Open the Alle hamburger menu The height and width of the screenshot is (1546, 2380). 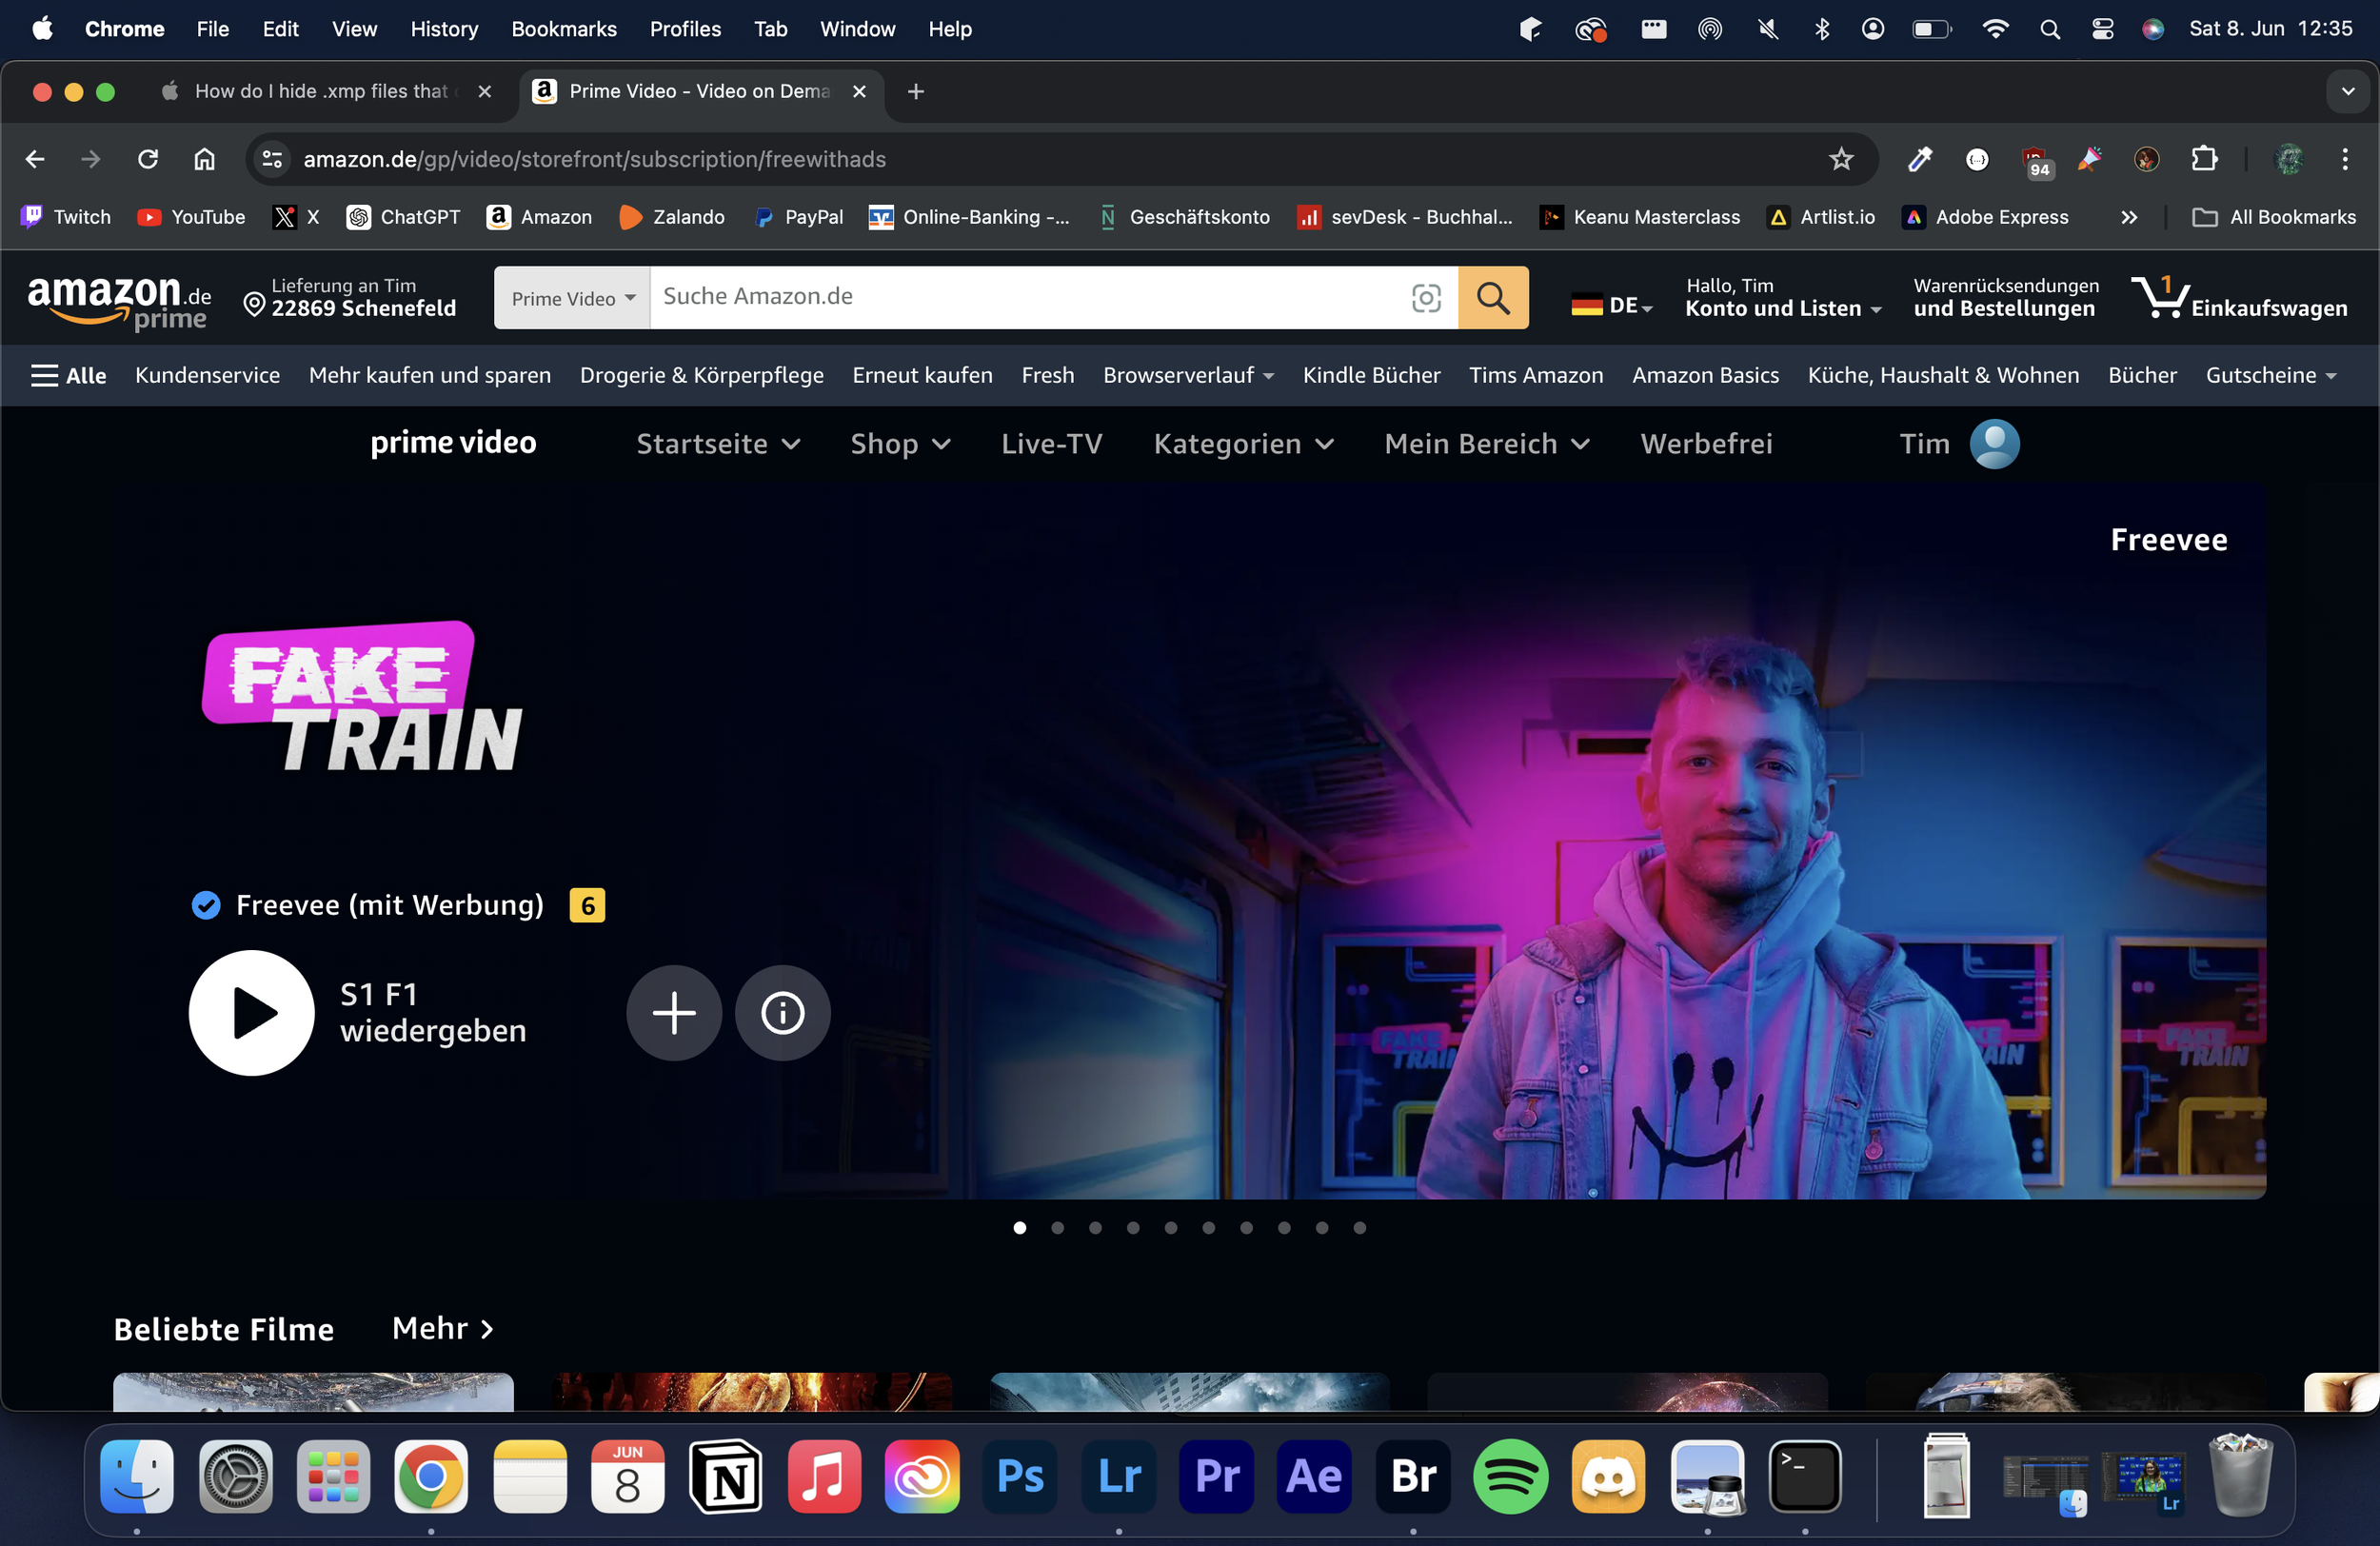coord(68,375)
